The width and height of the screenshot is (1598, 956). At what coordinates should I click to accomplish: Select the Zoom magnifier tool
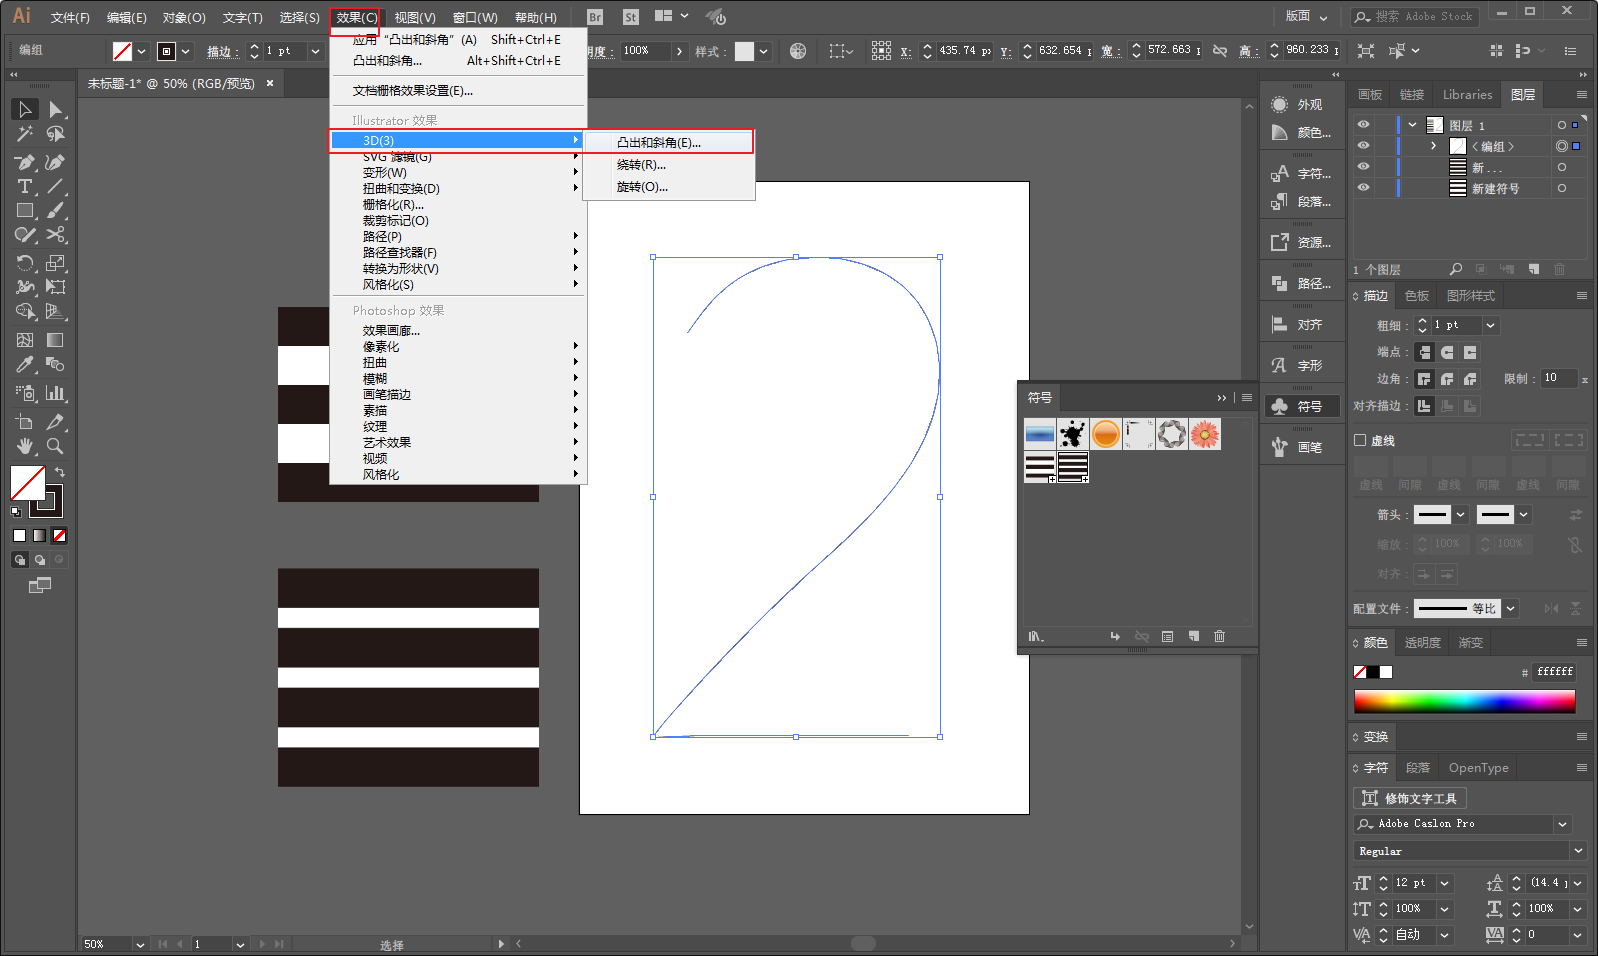click(56, 446)
